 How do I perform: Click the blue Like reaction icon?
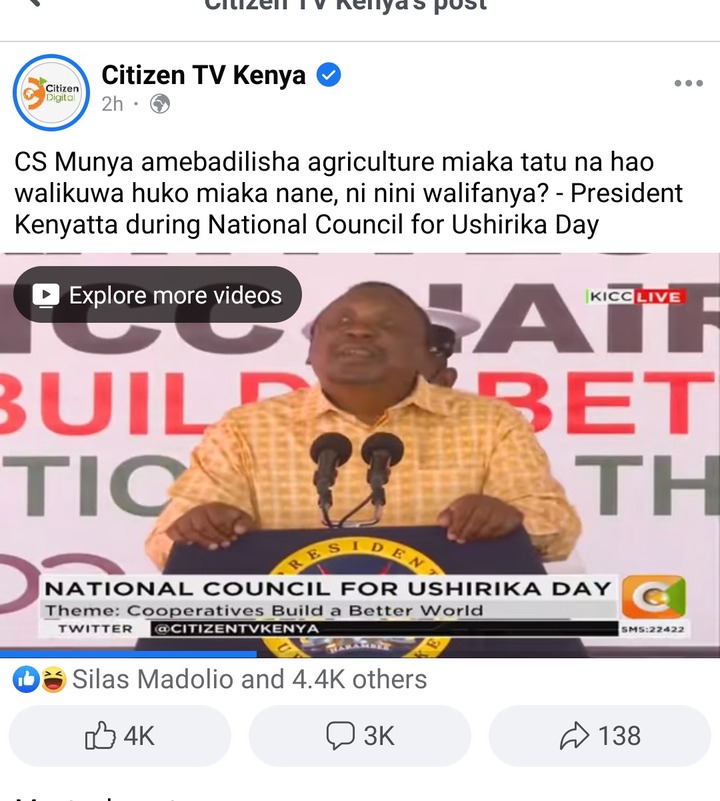pos(26,679)
